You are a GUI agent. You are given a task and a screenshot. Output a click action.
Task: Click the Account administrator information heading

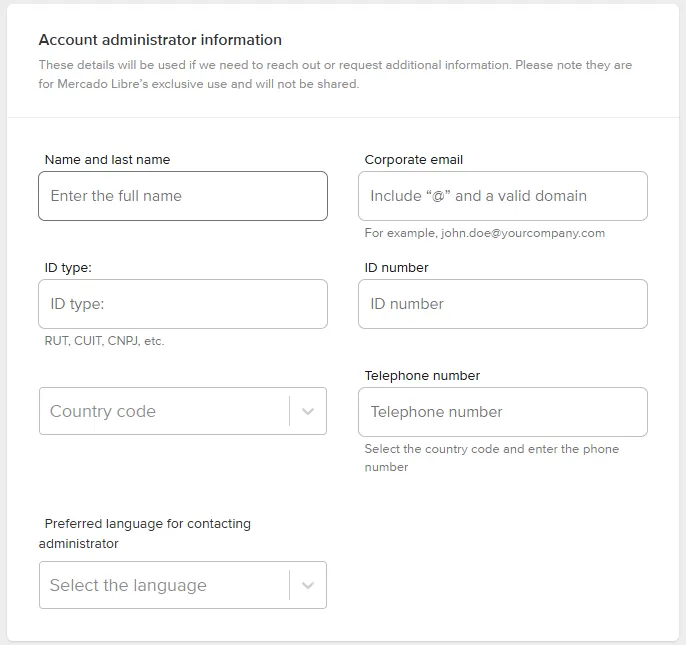tap(160, 40)
